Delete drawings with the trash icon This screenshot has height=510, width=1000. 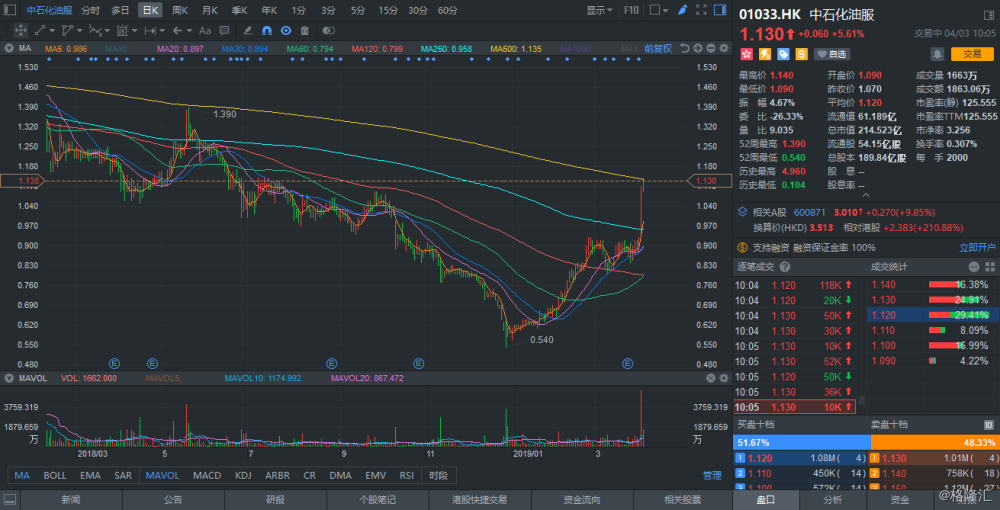pyautogui.click(x=305, y=30)
